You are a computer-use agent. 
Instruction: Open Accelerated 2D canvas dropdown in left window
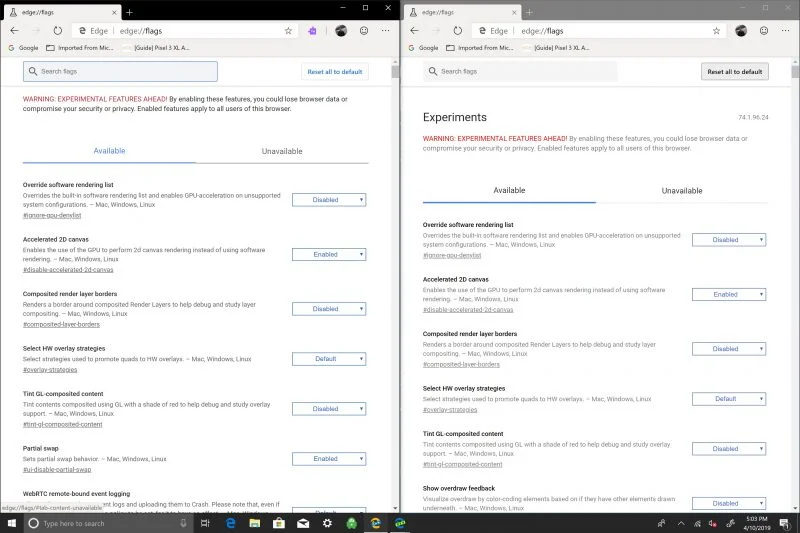pyautogui.click(x=329, y=255)
